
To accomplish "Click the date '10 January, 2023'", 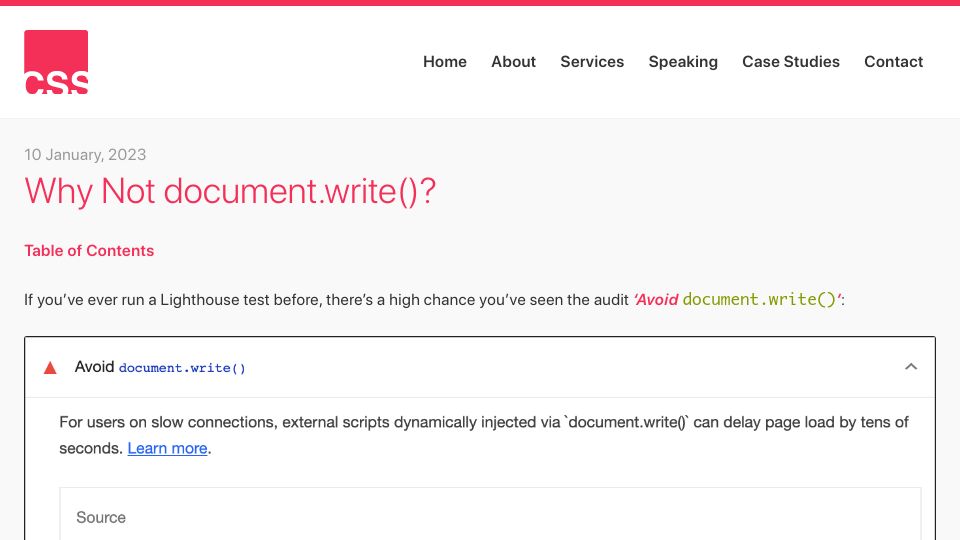I will [85, 154].
